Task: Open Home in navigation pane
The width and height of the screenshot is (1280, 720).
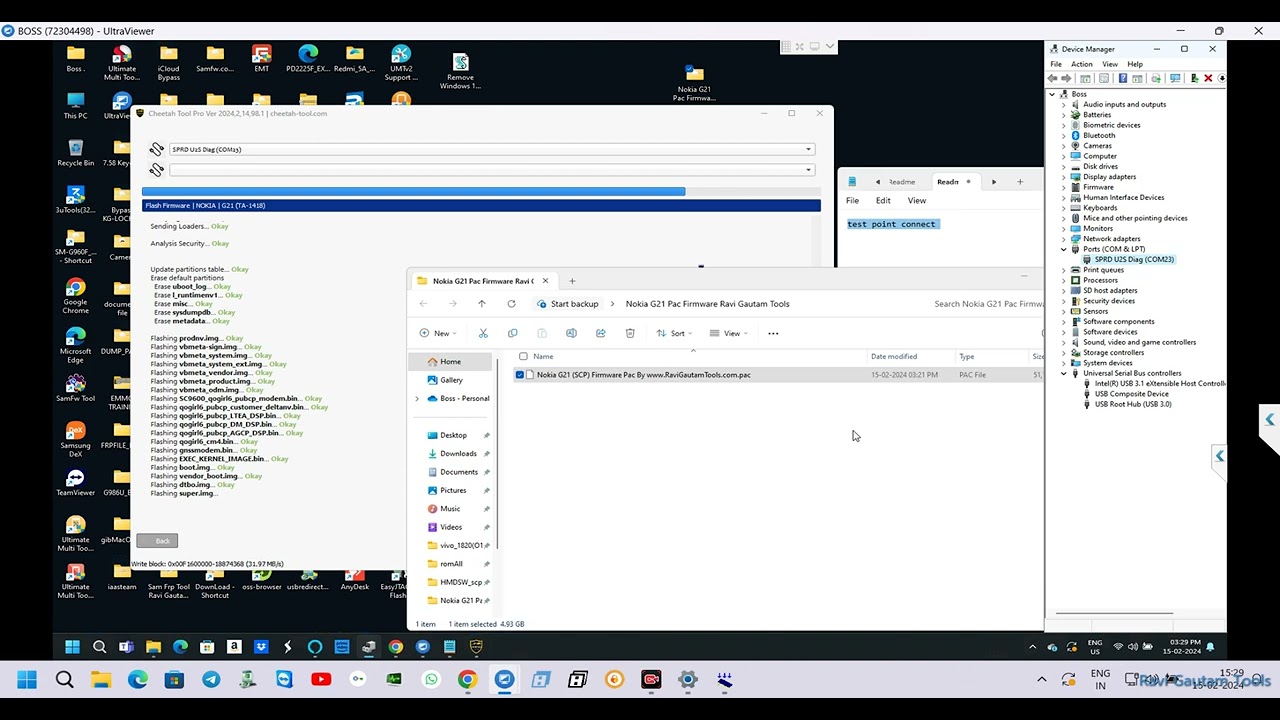Action: pos(450,361)
